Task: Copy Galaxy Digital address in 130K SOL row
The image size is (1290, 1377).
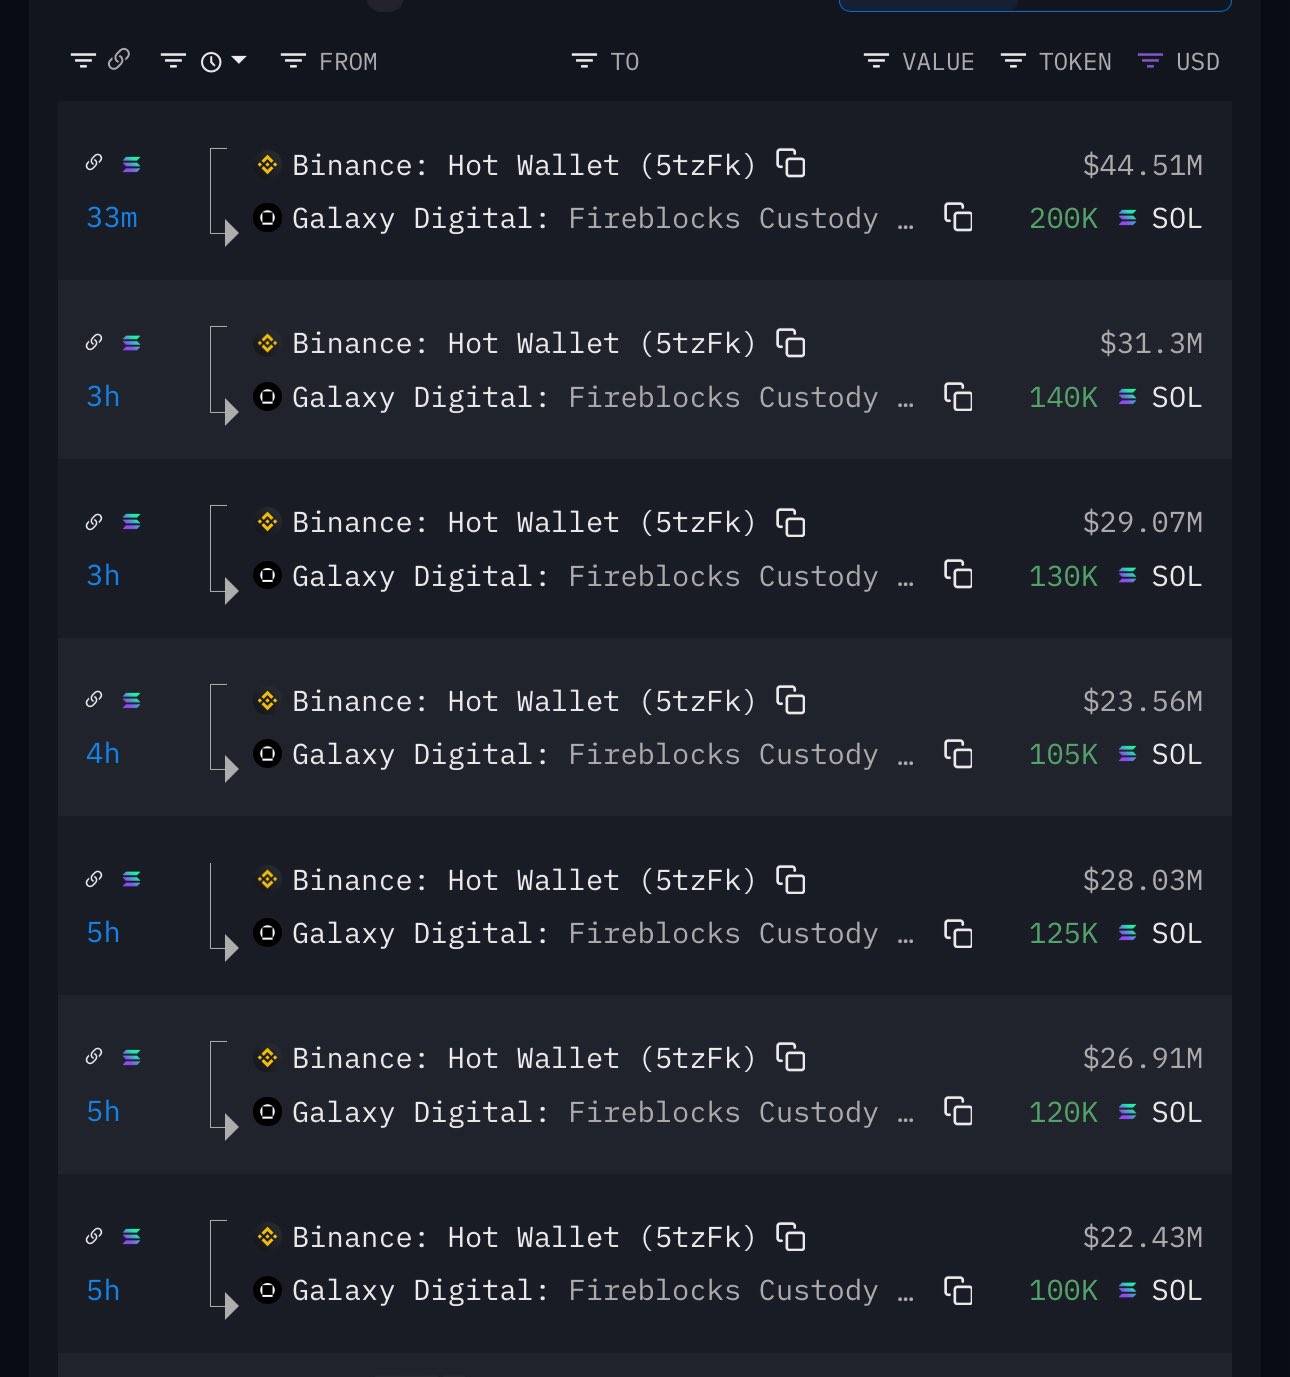Action: click(x=958, y=576)
